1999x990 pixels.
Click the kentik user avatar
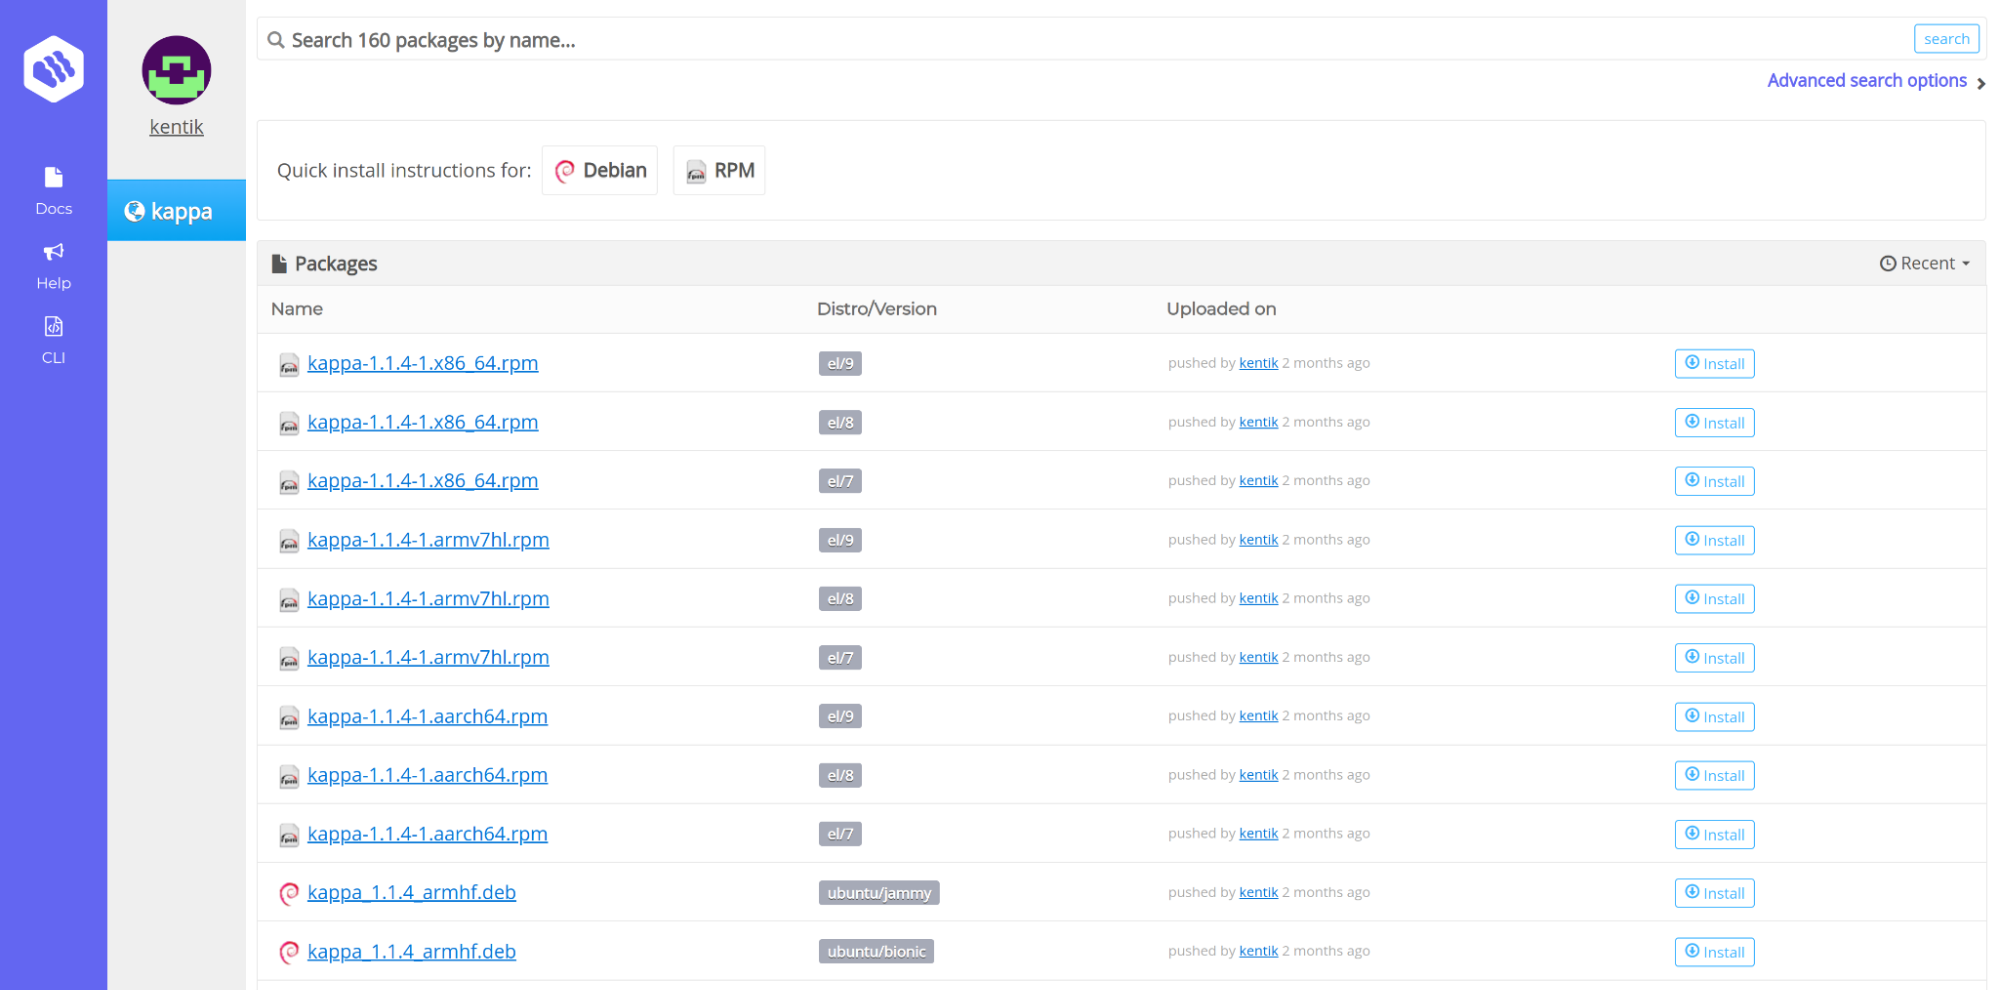(176, 70)
